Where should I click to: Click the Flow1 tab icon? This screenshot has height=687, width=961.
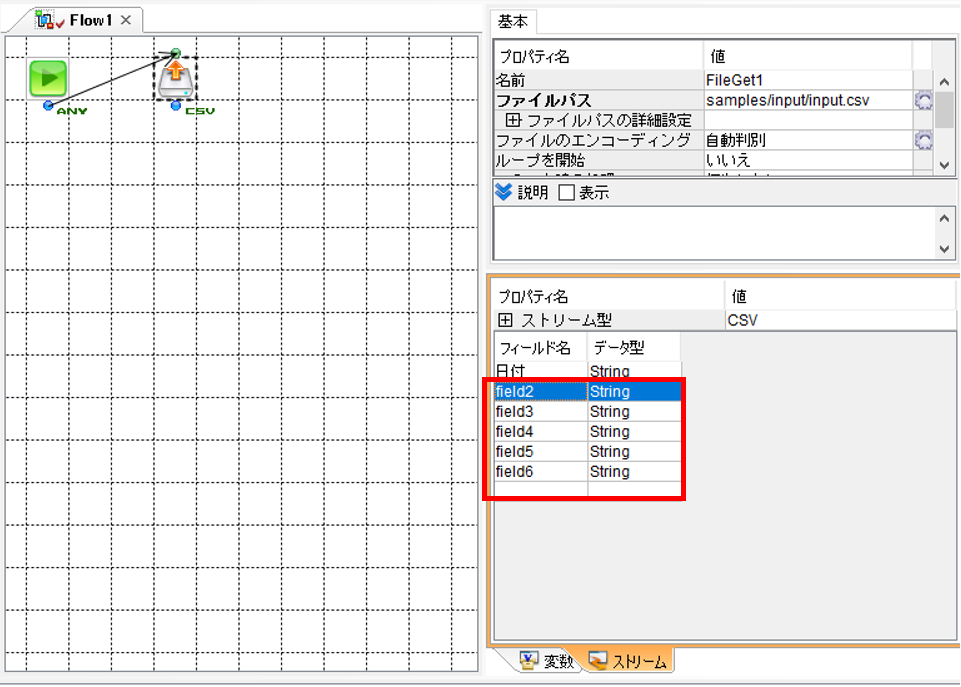click(46, 20)
